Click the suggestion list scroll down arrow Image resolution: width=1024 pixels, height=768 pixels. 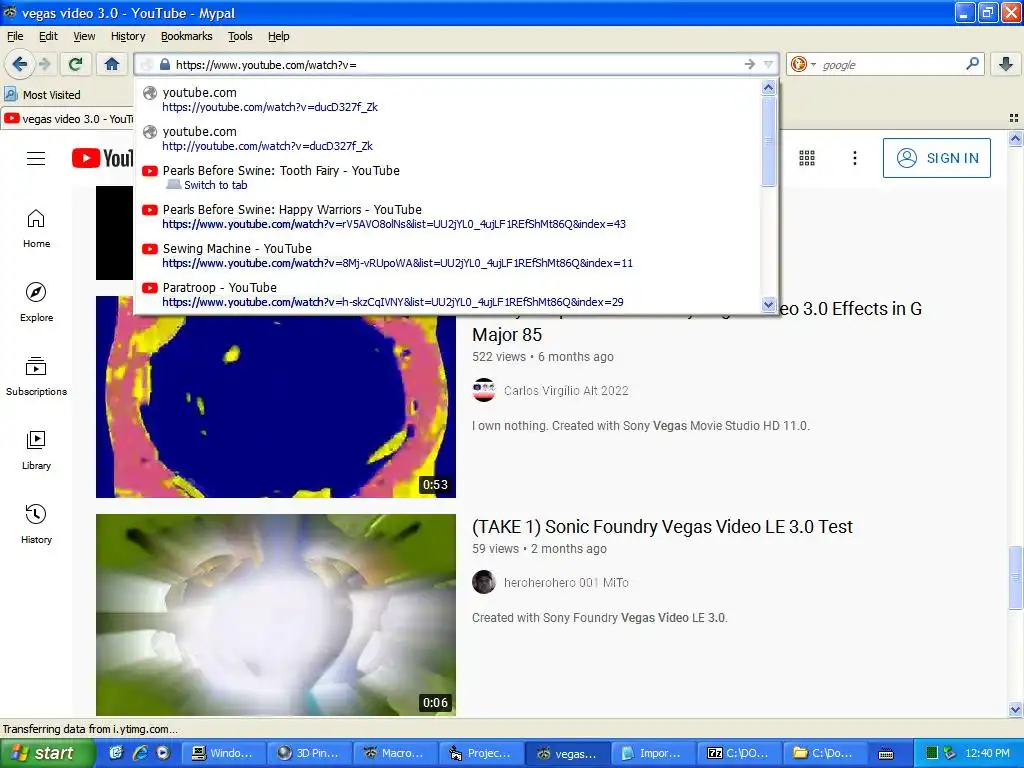pyautogui.click(x=769, y=304)
